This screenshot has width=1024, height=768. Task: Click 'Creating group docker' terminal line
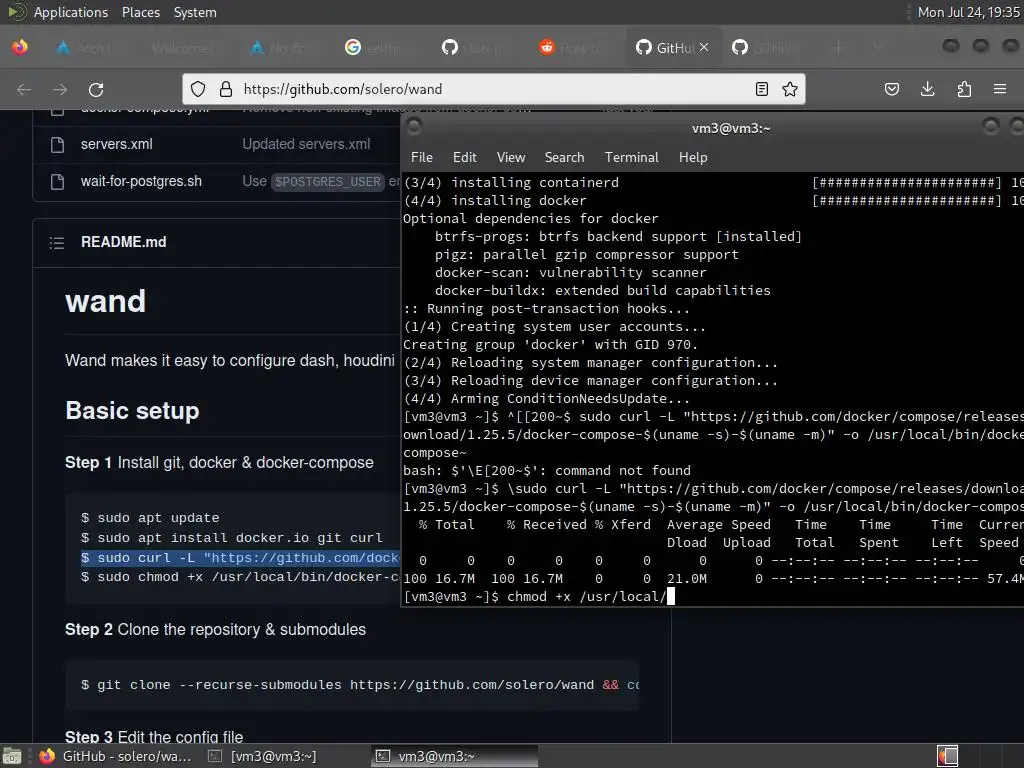(x=551, y=344)
